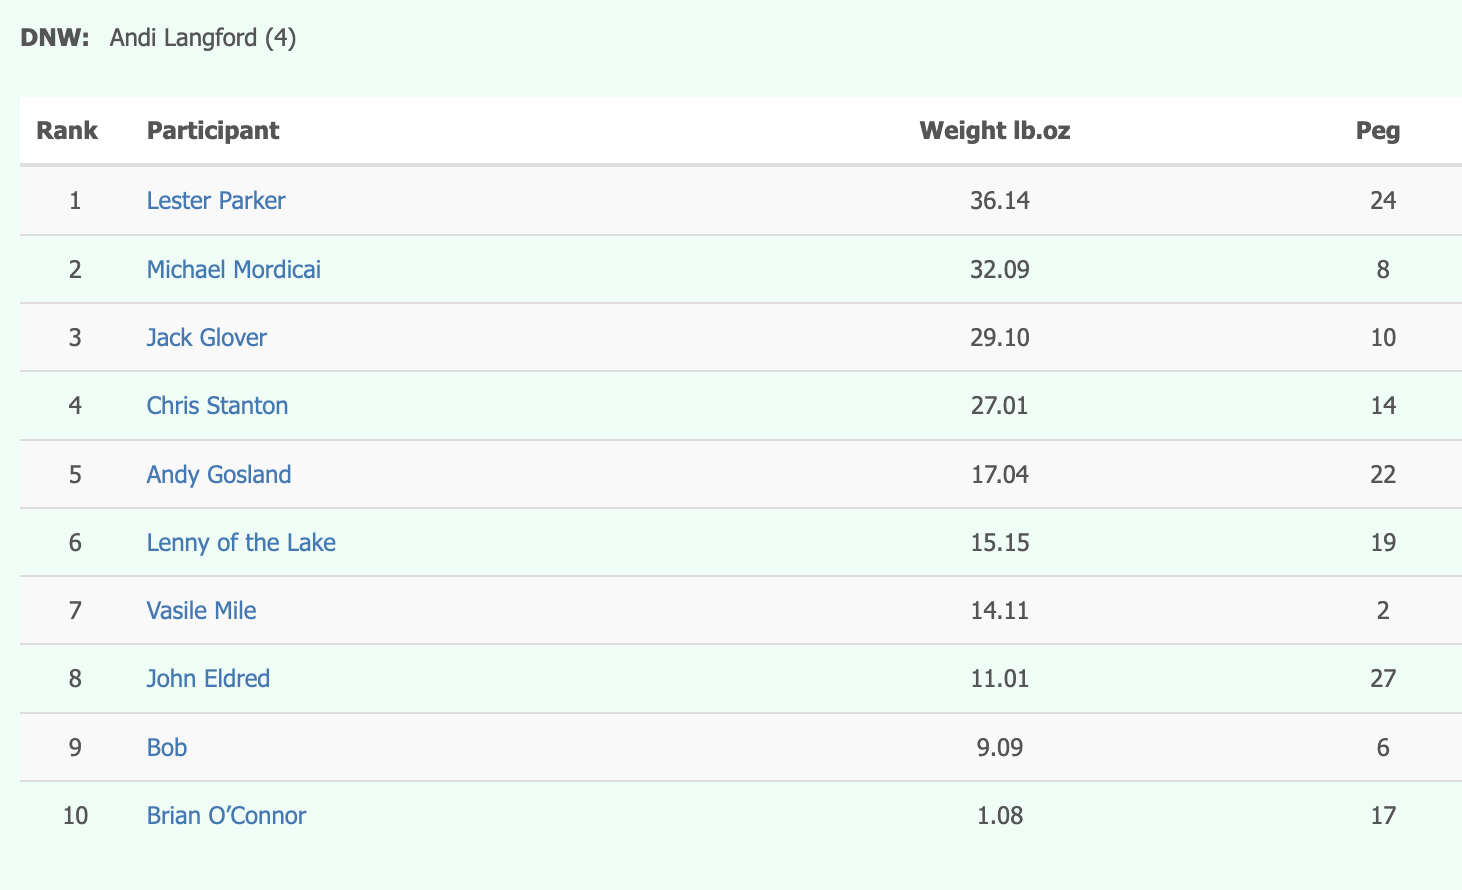1462x890 pixels.
Task: Click the rank 10 cell
Action: click(75, 815)
